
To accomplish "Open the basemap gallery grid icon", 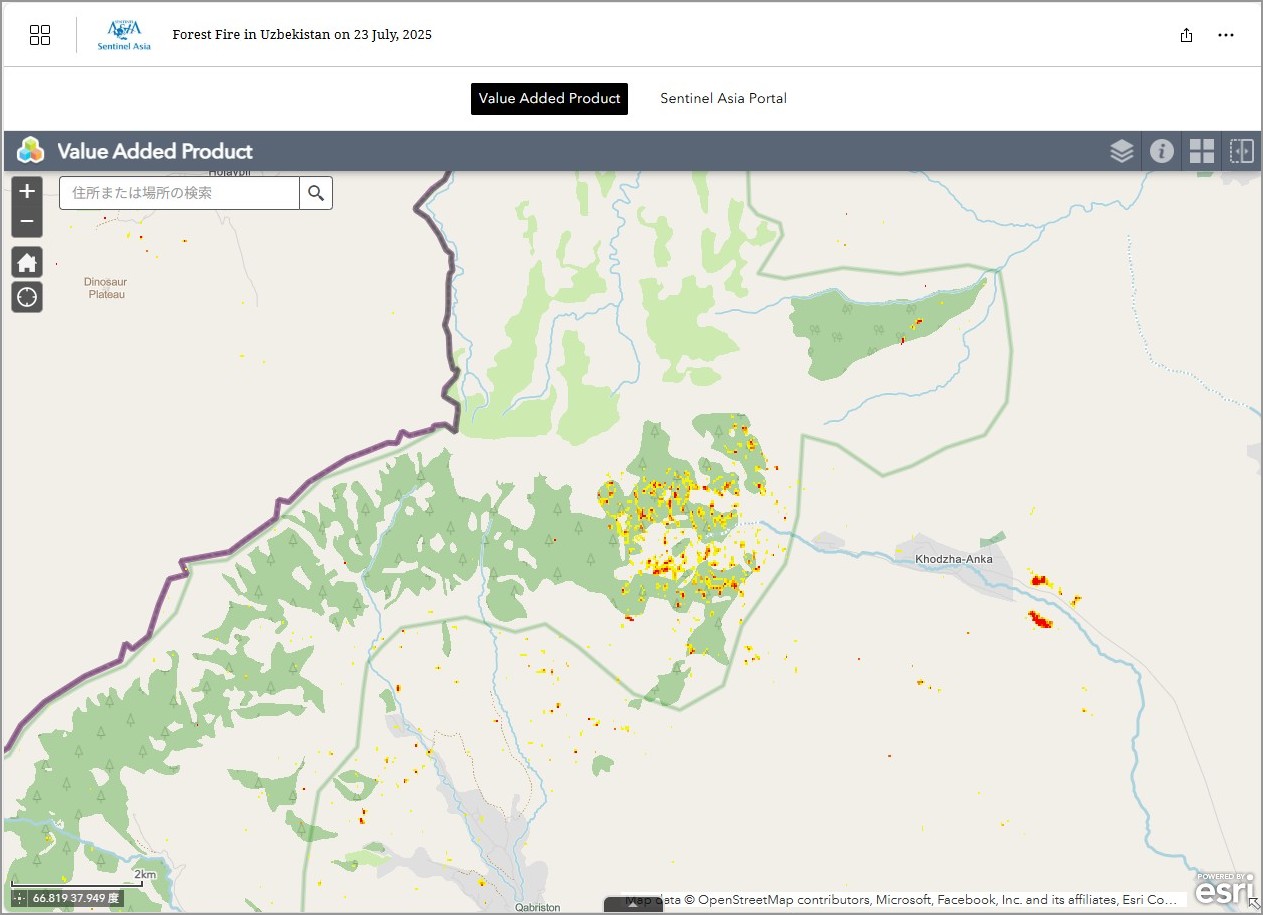I will coord(1201,151).
